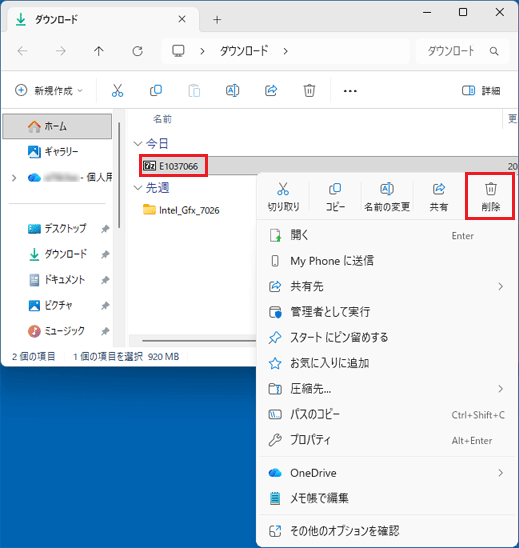The height and width of the screenshot is (548, 519).
Task: Expand OneDrive submenu in context menu
Action: pyautogui.click(x=500, y=473)
